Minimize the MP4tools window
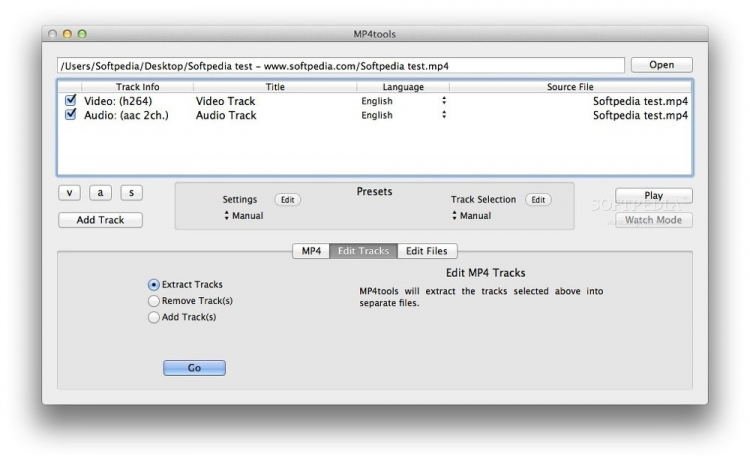Screen dimensions: 750x463 point(67,34)
